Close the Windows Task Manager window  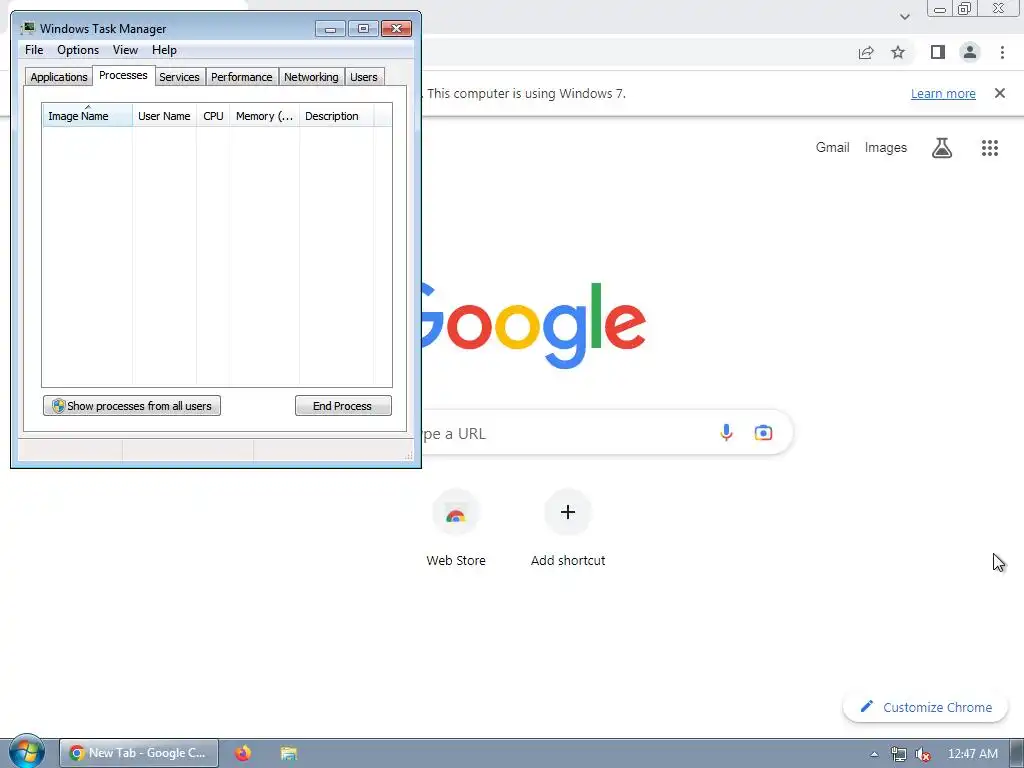396,29
